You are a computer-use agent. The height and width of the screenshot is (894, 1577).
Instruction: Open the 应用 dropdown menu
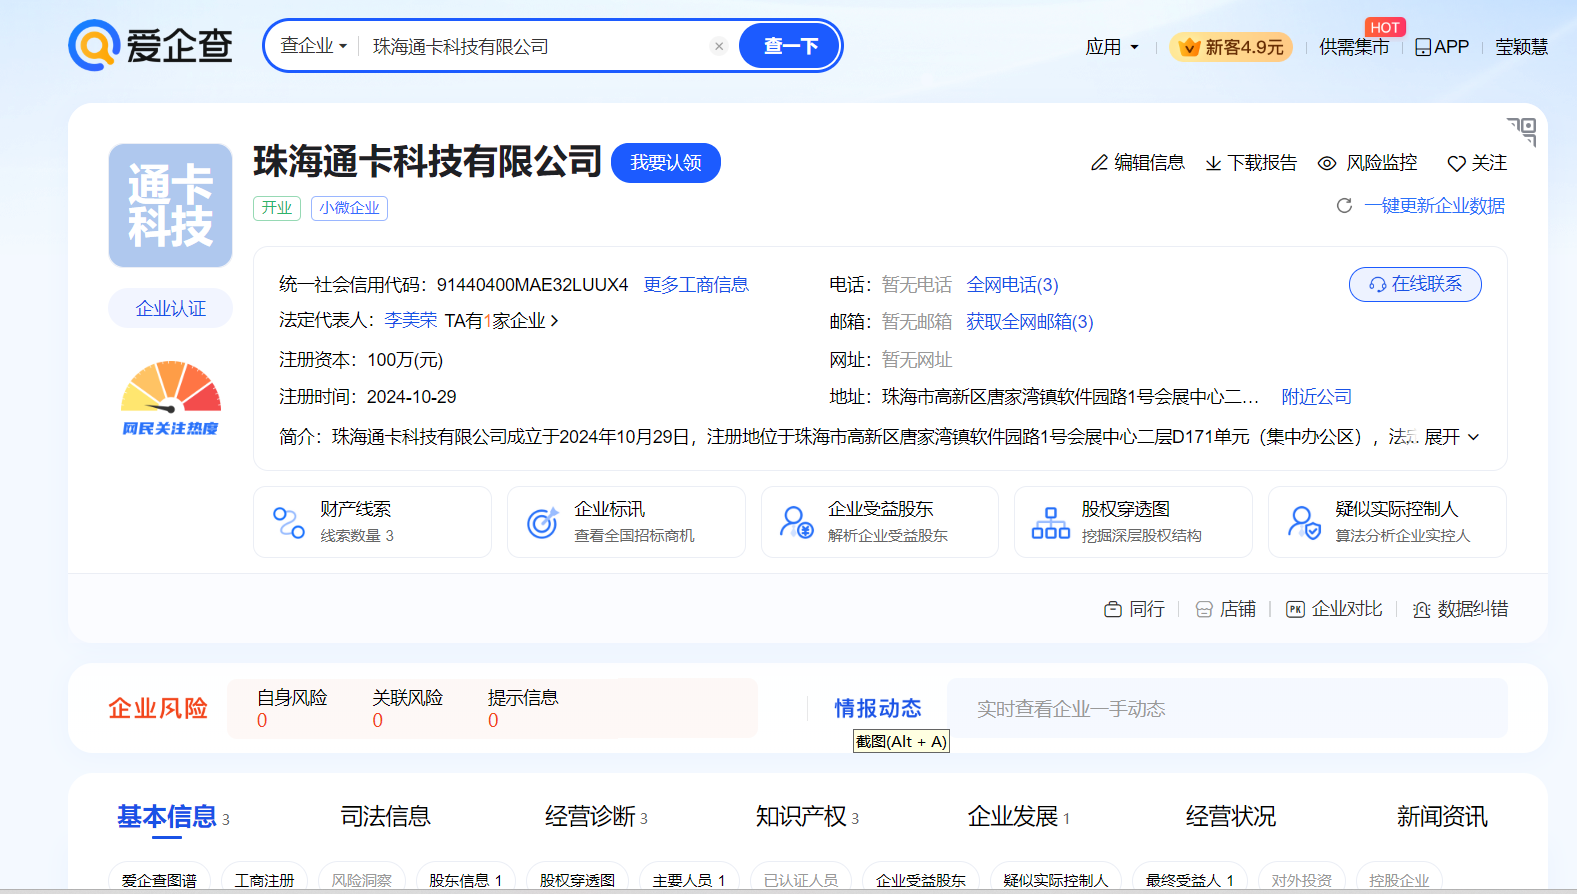1112,47
